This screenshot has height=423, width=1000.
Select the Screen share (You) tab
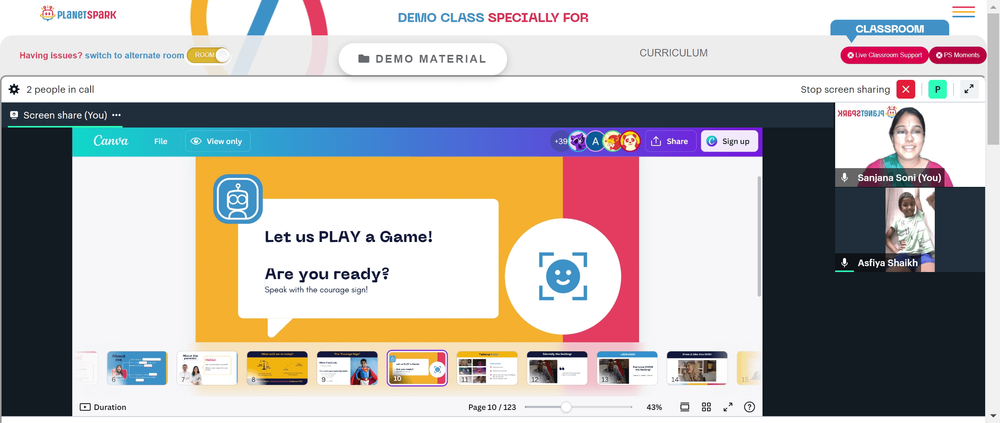click(65, 115)
